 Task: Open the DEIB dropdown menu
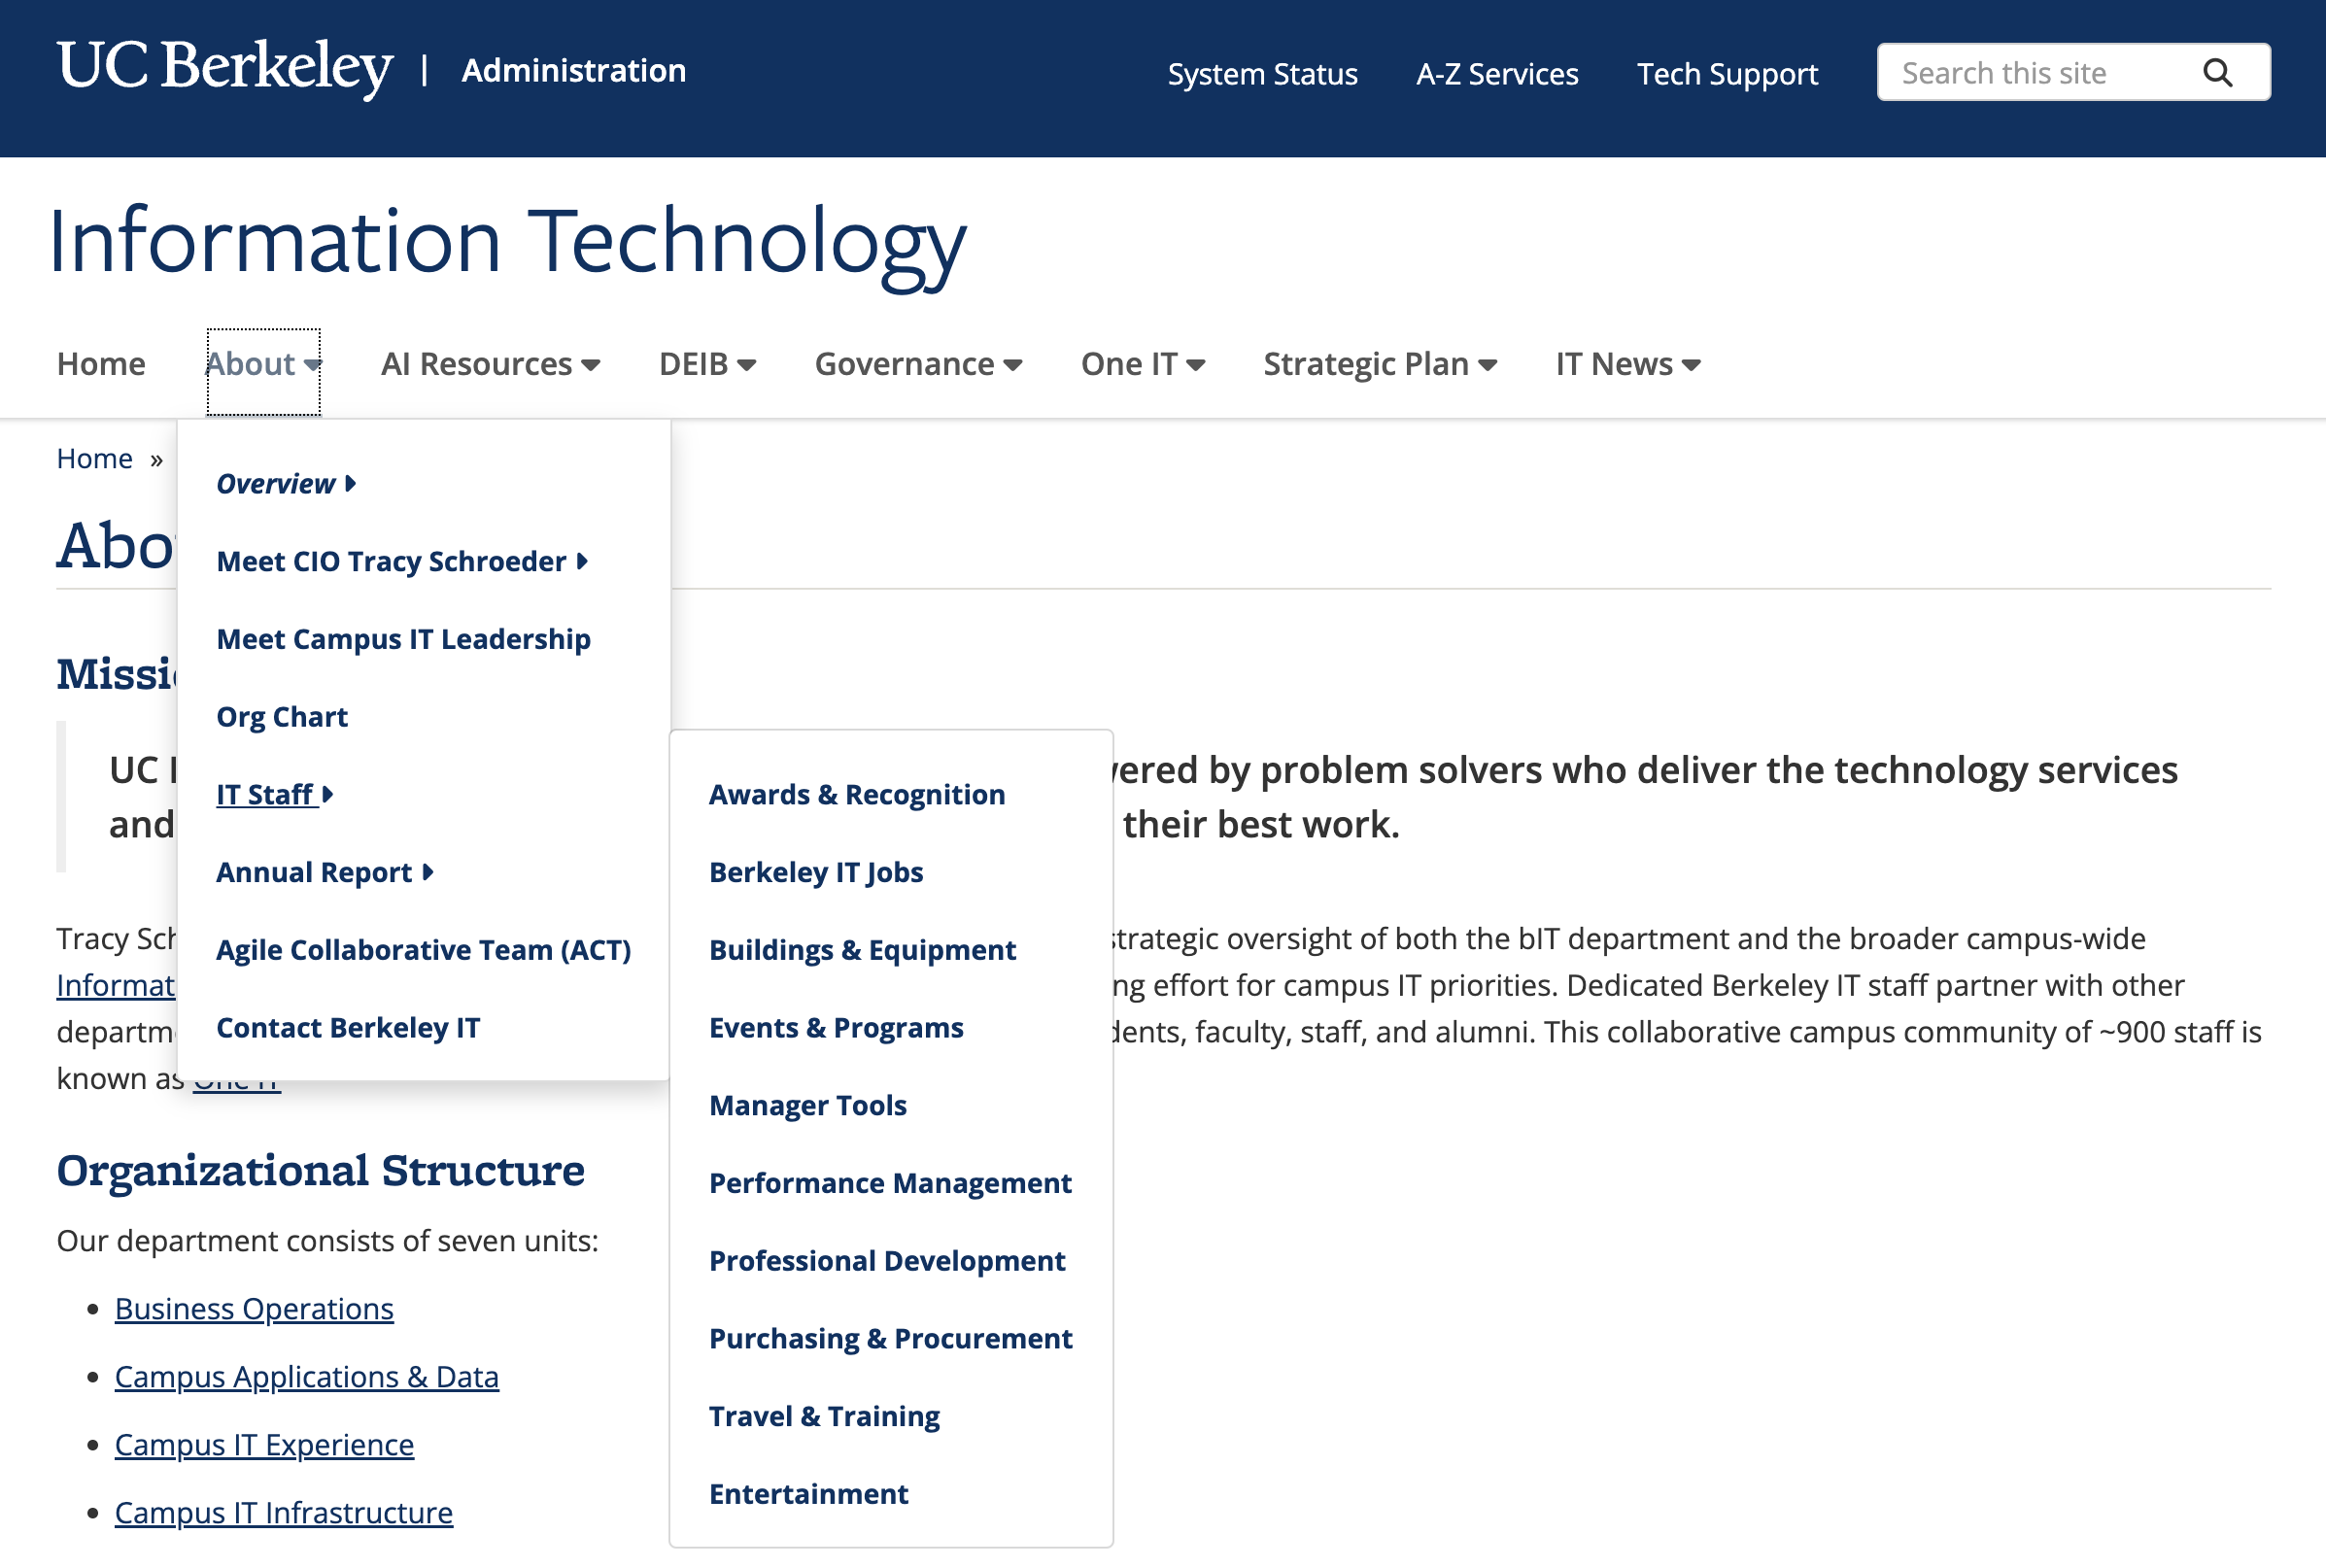(x=706, y=364)
